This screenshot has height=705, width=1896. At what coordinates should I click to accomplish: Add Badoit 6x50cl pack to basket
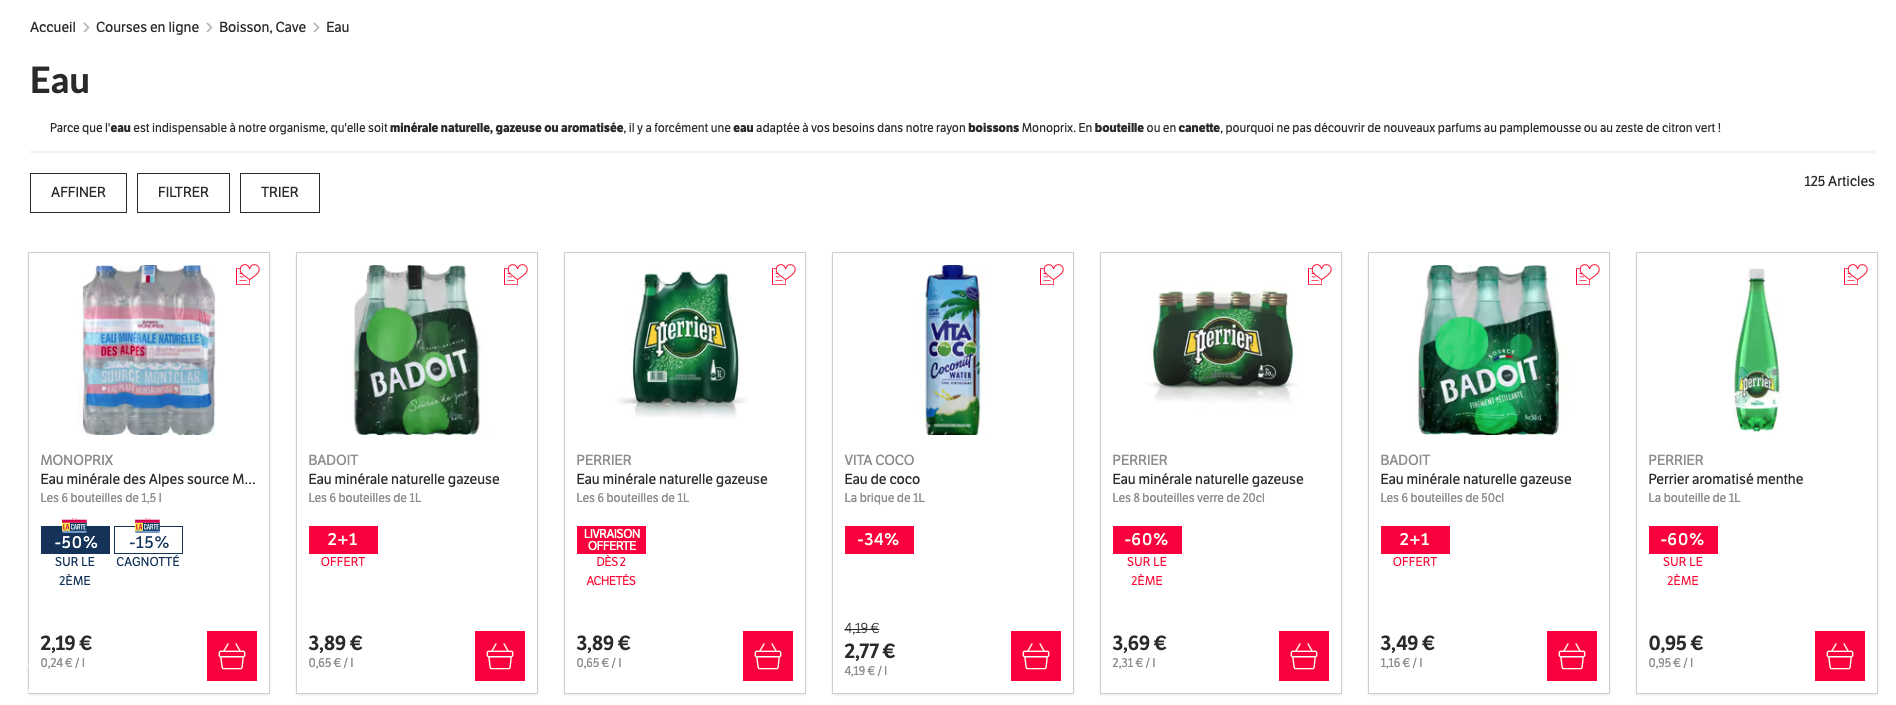click(x=1572, y=656)
